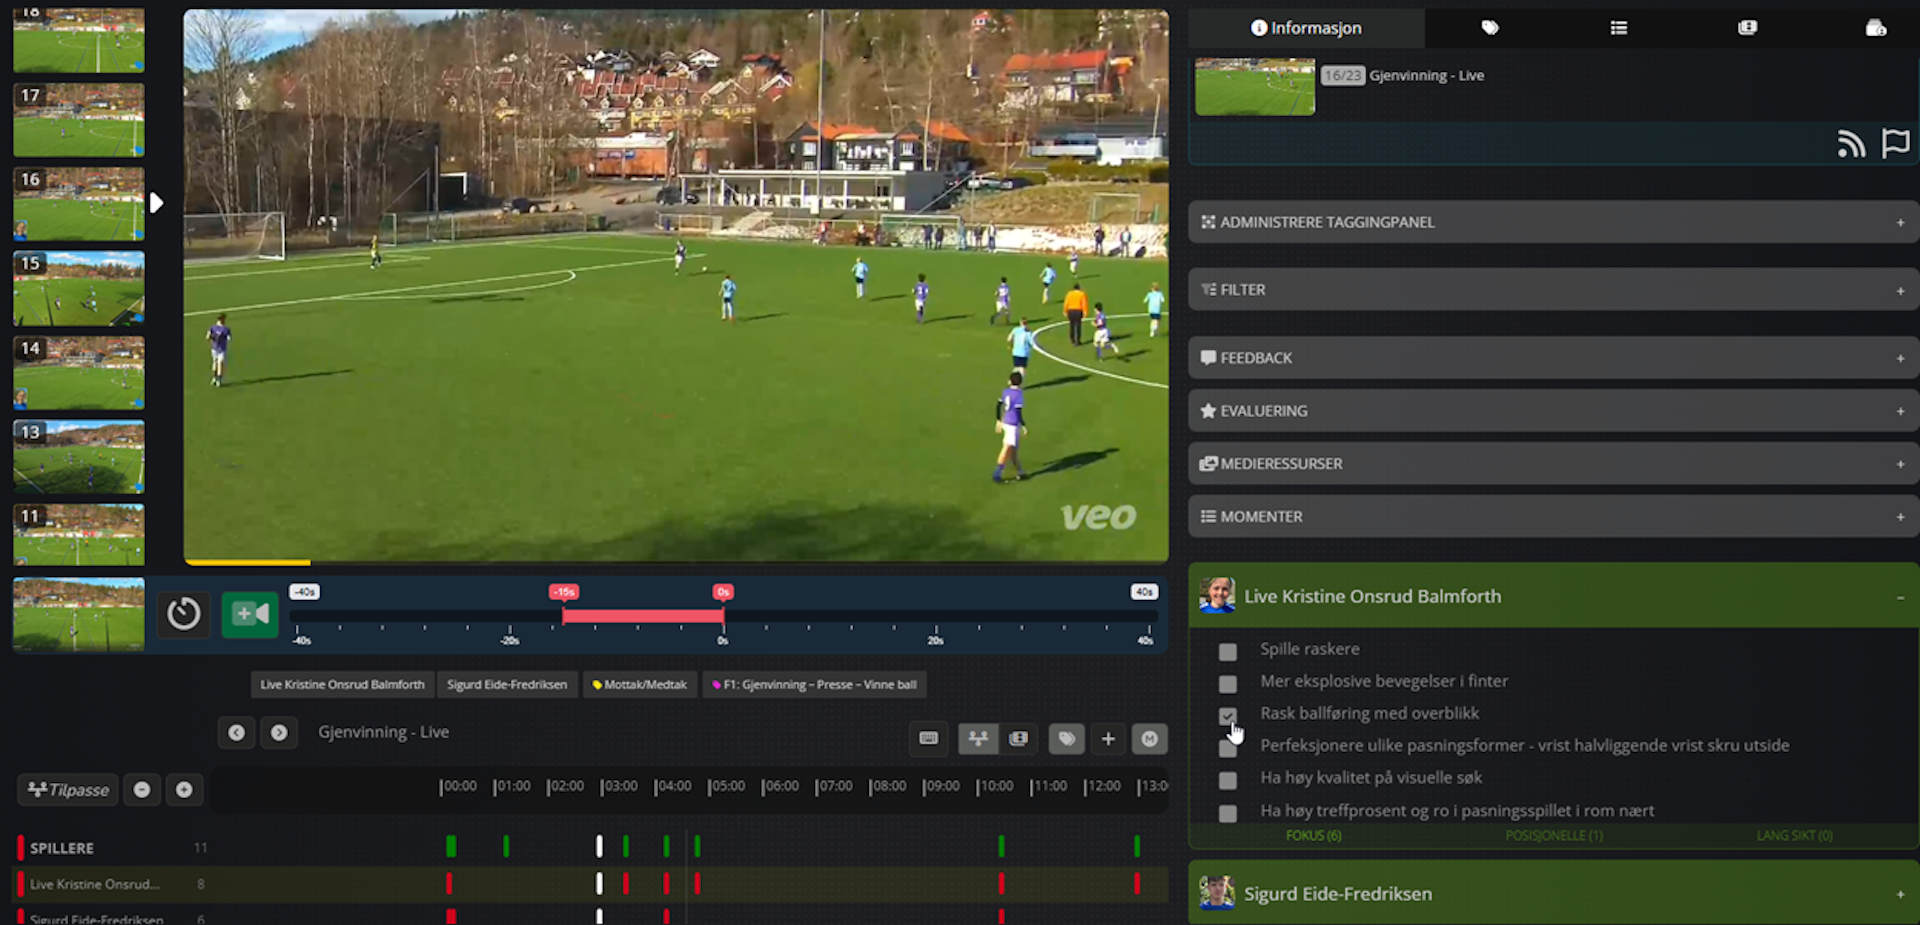This screenshot has height=925, width=1920.
Task: Expand the FILTER section
Action: [1552, 290]
